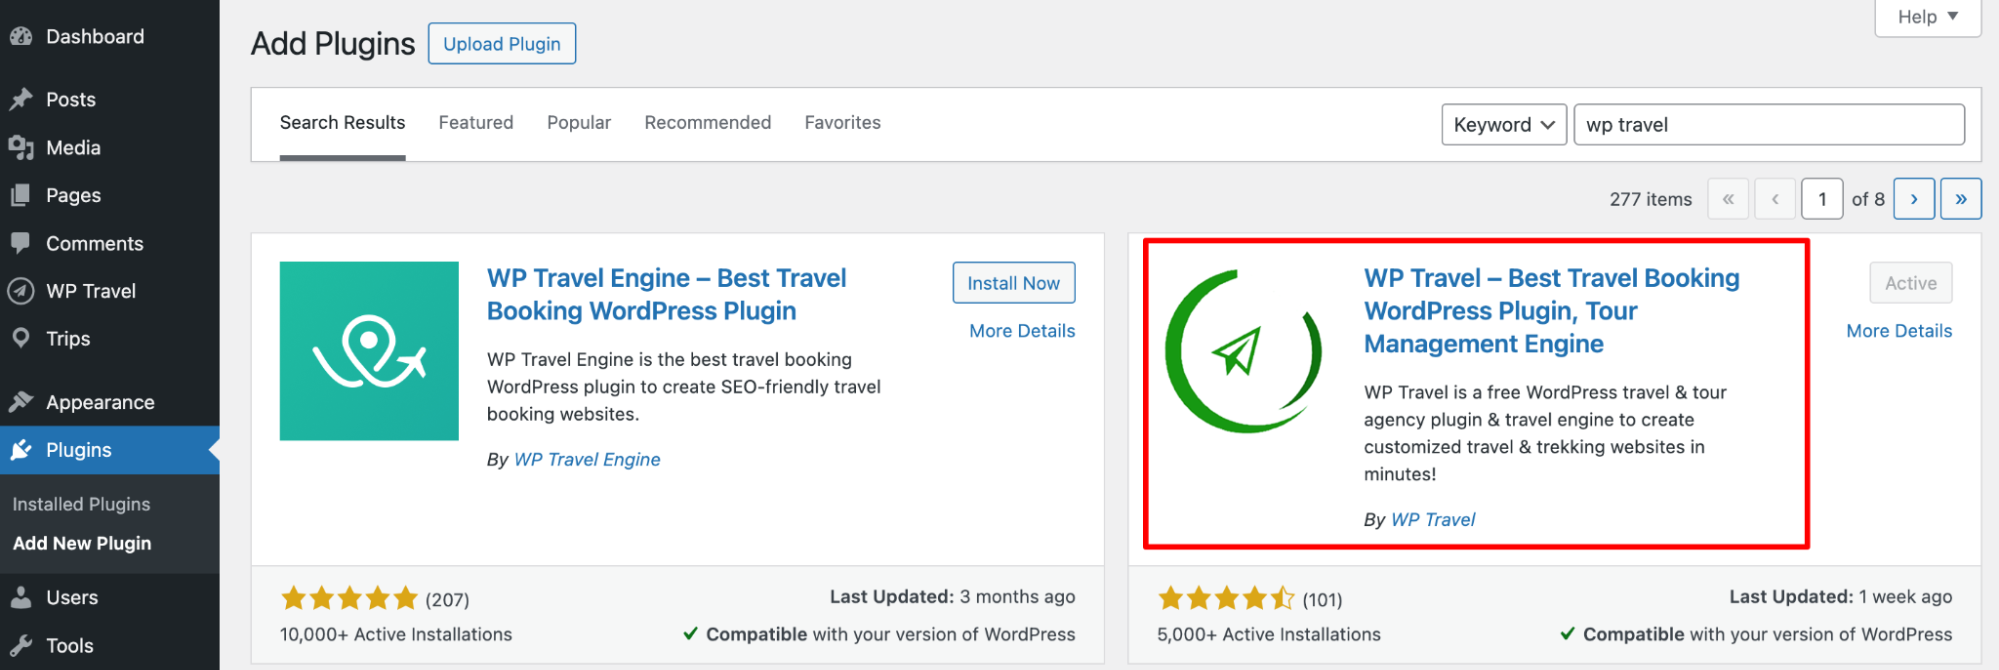
Task: Switch to the Featured plugins tab
Action: (x=475, y=122)
